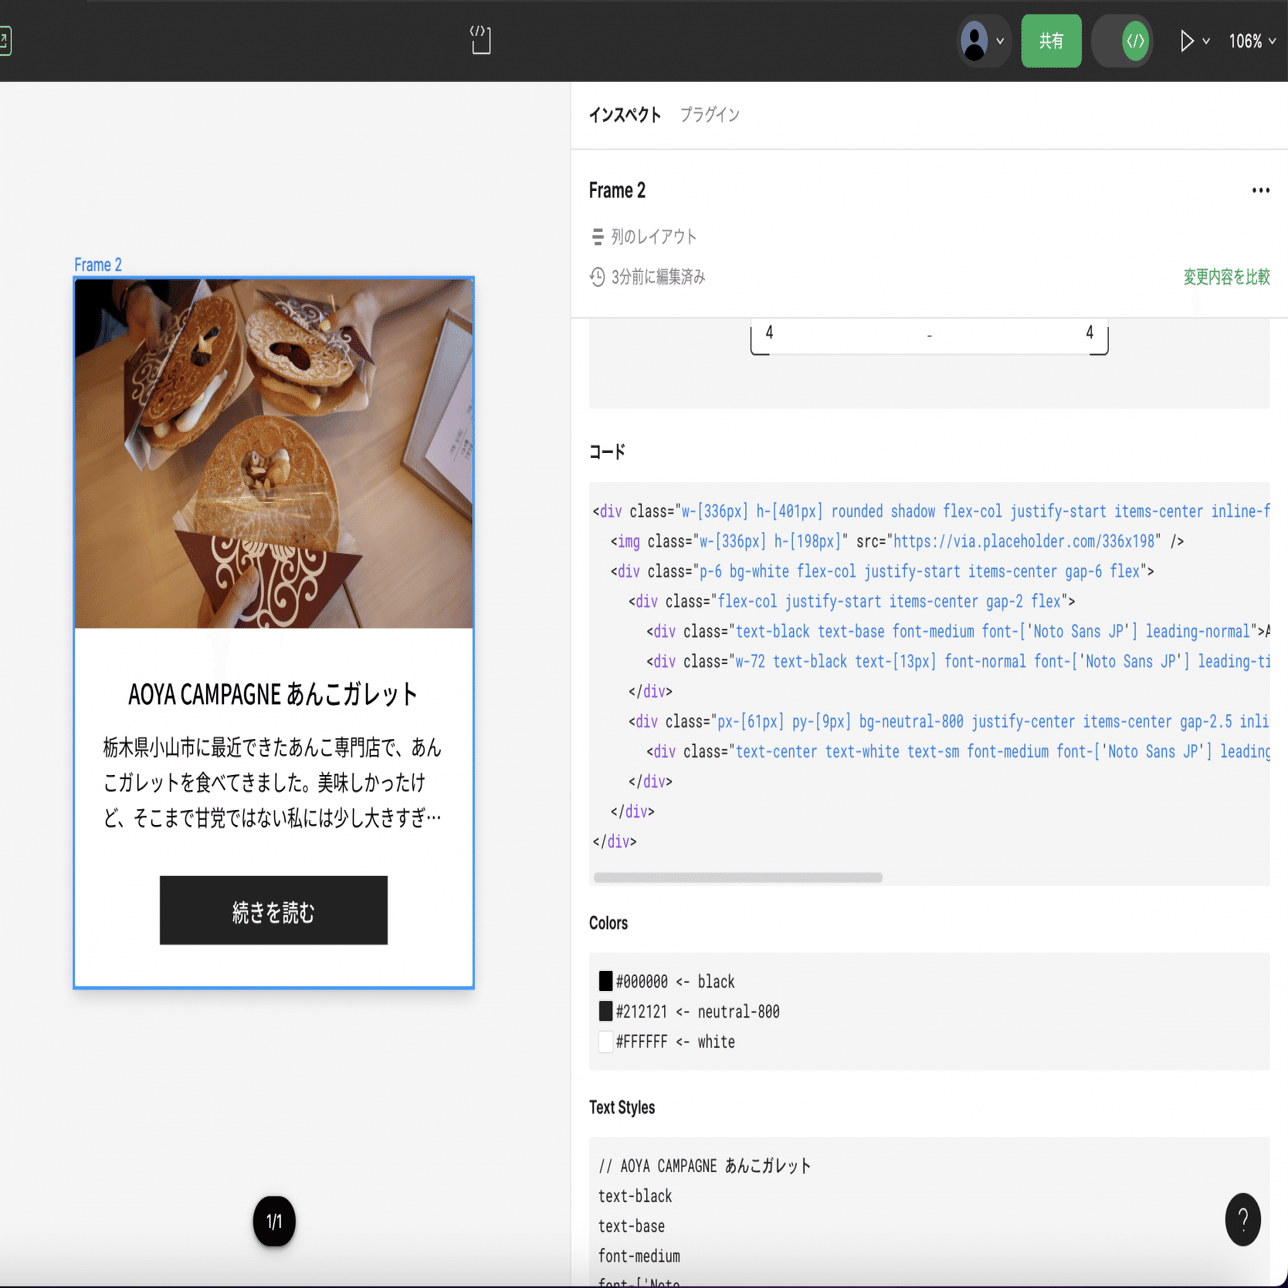
Task: Click the コード section heading
Action: [607, 452]
